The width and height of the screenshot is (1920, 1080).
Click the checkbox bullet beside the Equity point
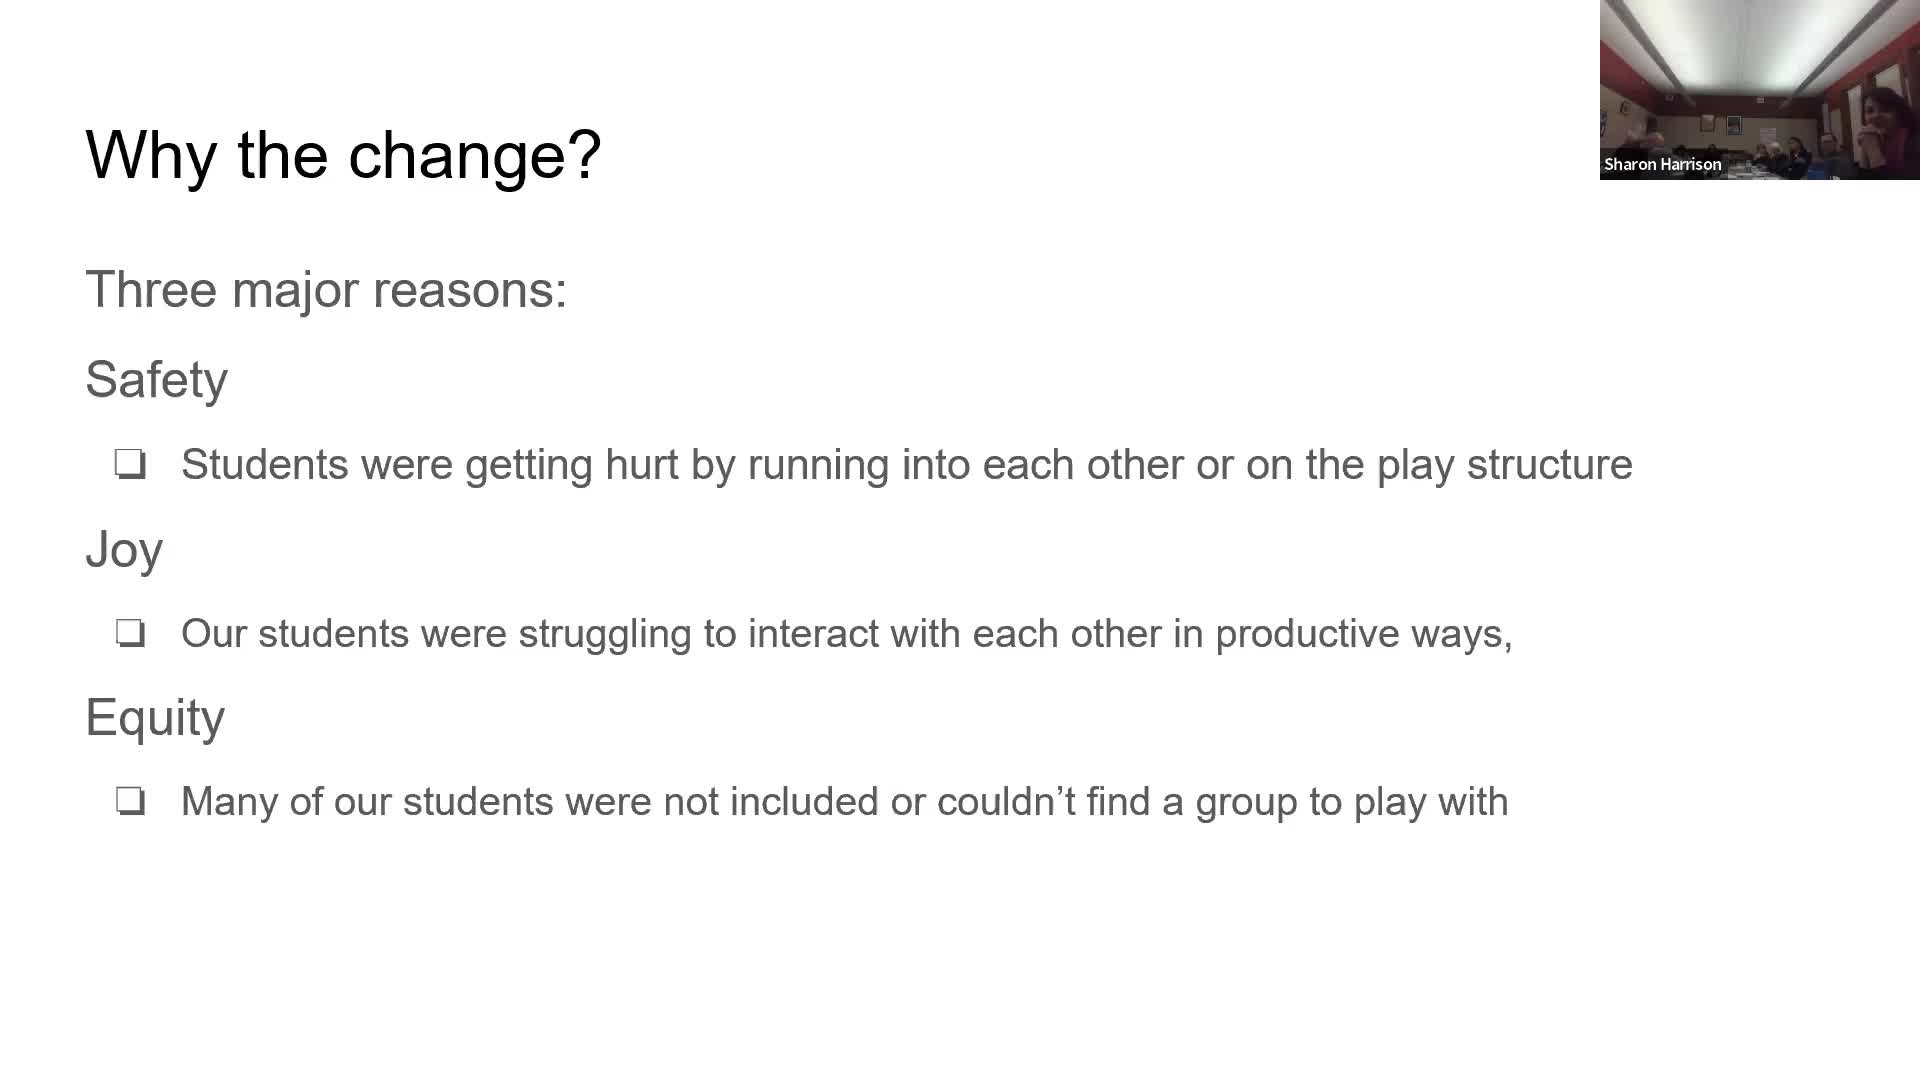[x=130, y=802]
